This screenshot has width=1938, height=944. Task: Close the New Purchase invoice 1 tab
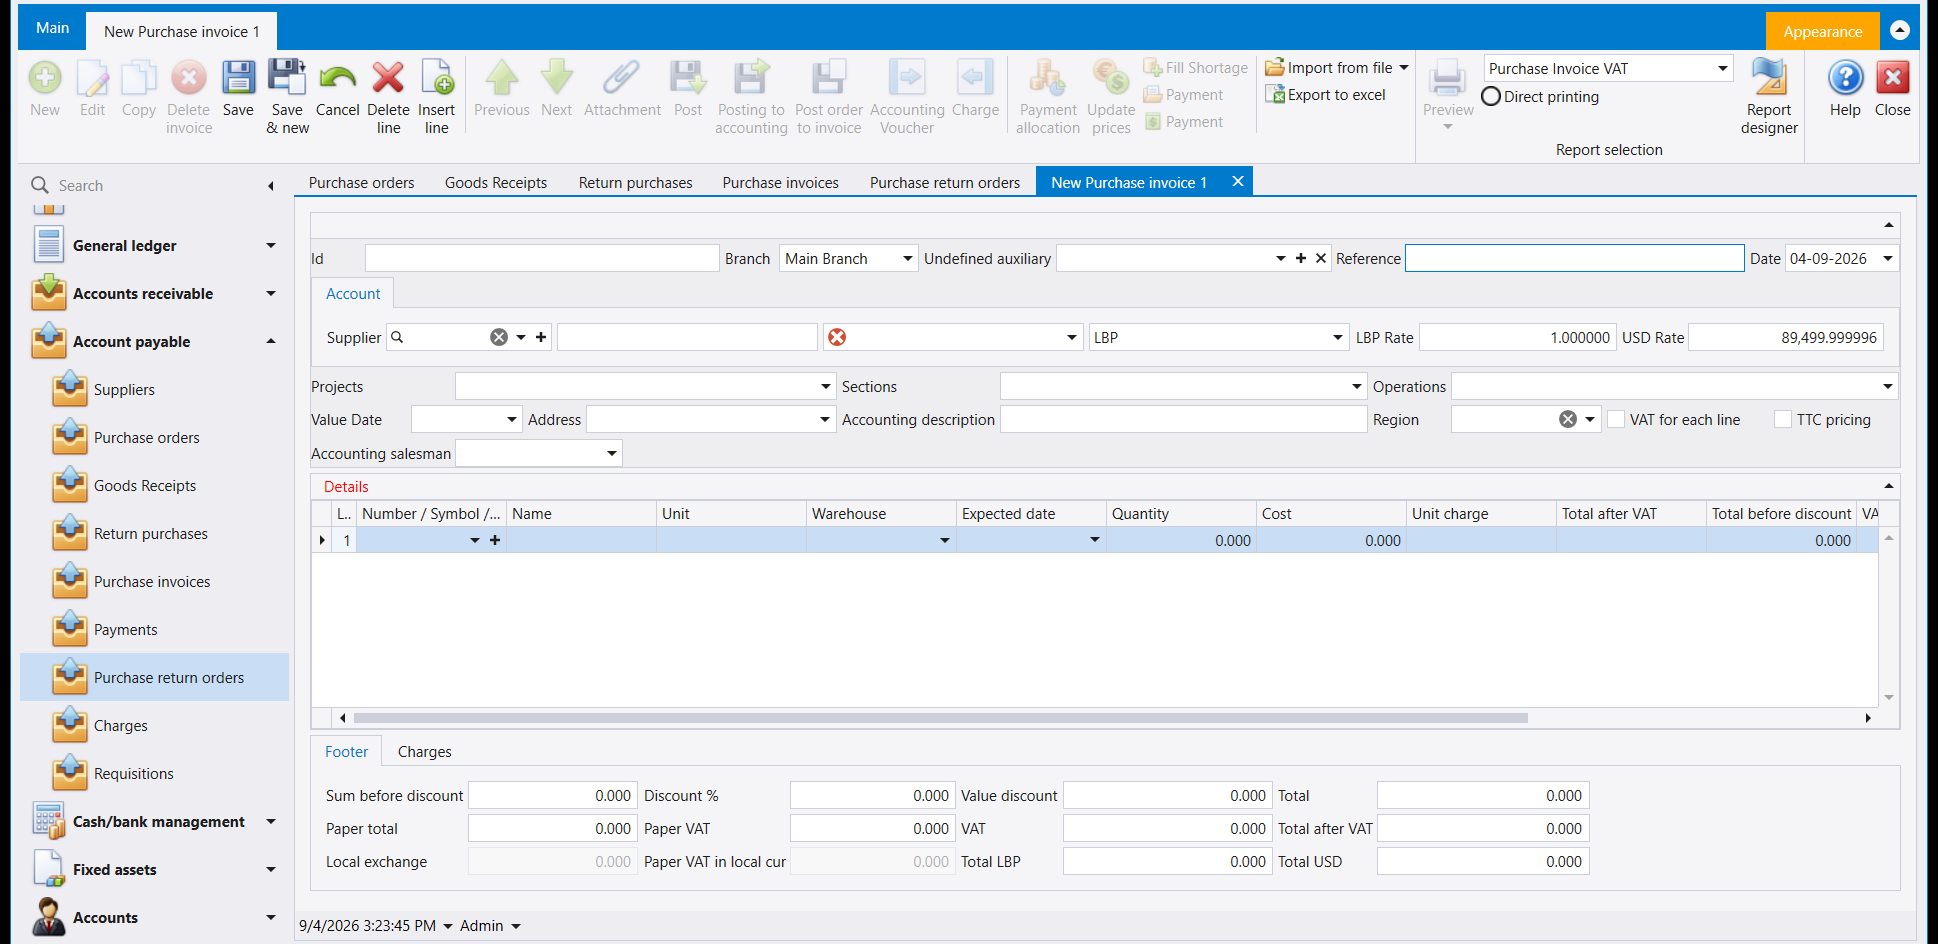coord(1238,181)
